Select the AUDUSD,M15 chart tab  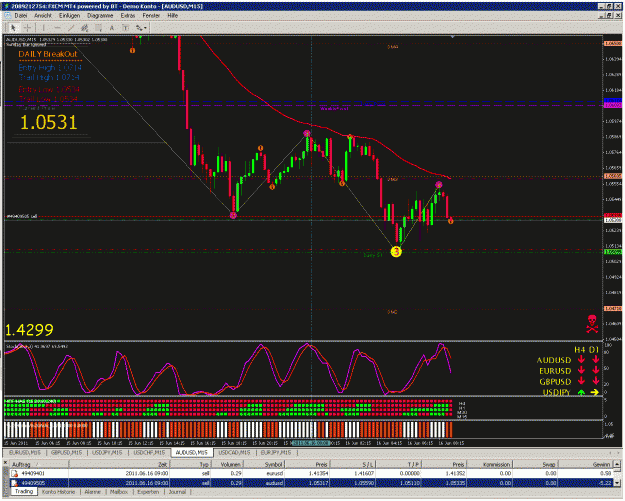point(192,452)
